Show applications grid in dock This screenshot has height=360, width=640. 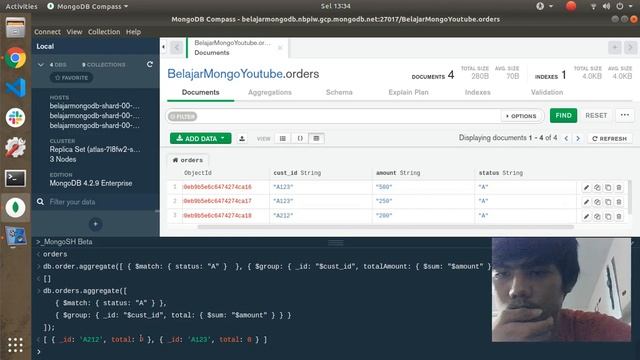(16, 345)
